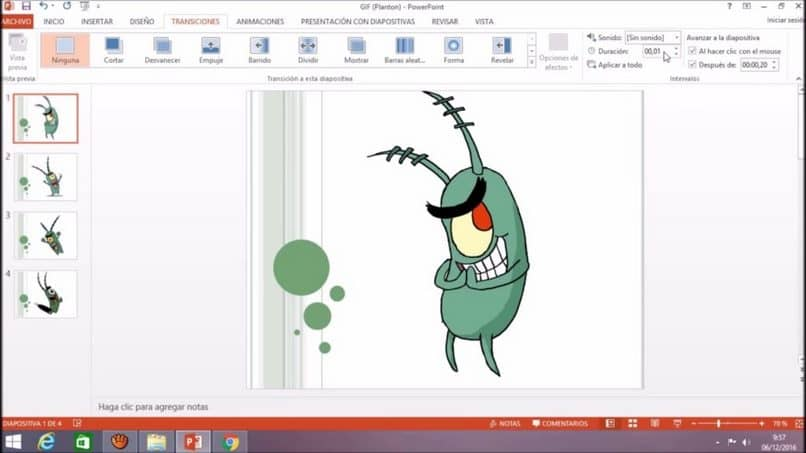Viewport: 806px width, 453px height.
Task: Open Internet Explorer from taskbar
Action: pos(46,442)
